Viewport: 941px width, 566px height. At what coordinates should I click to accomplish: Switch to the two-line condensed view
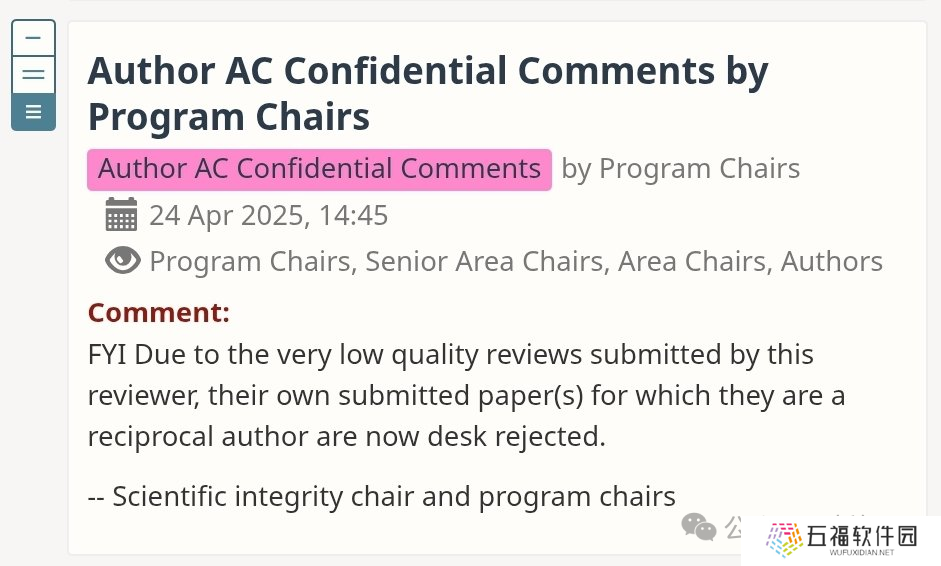point(34,75)
